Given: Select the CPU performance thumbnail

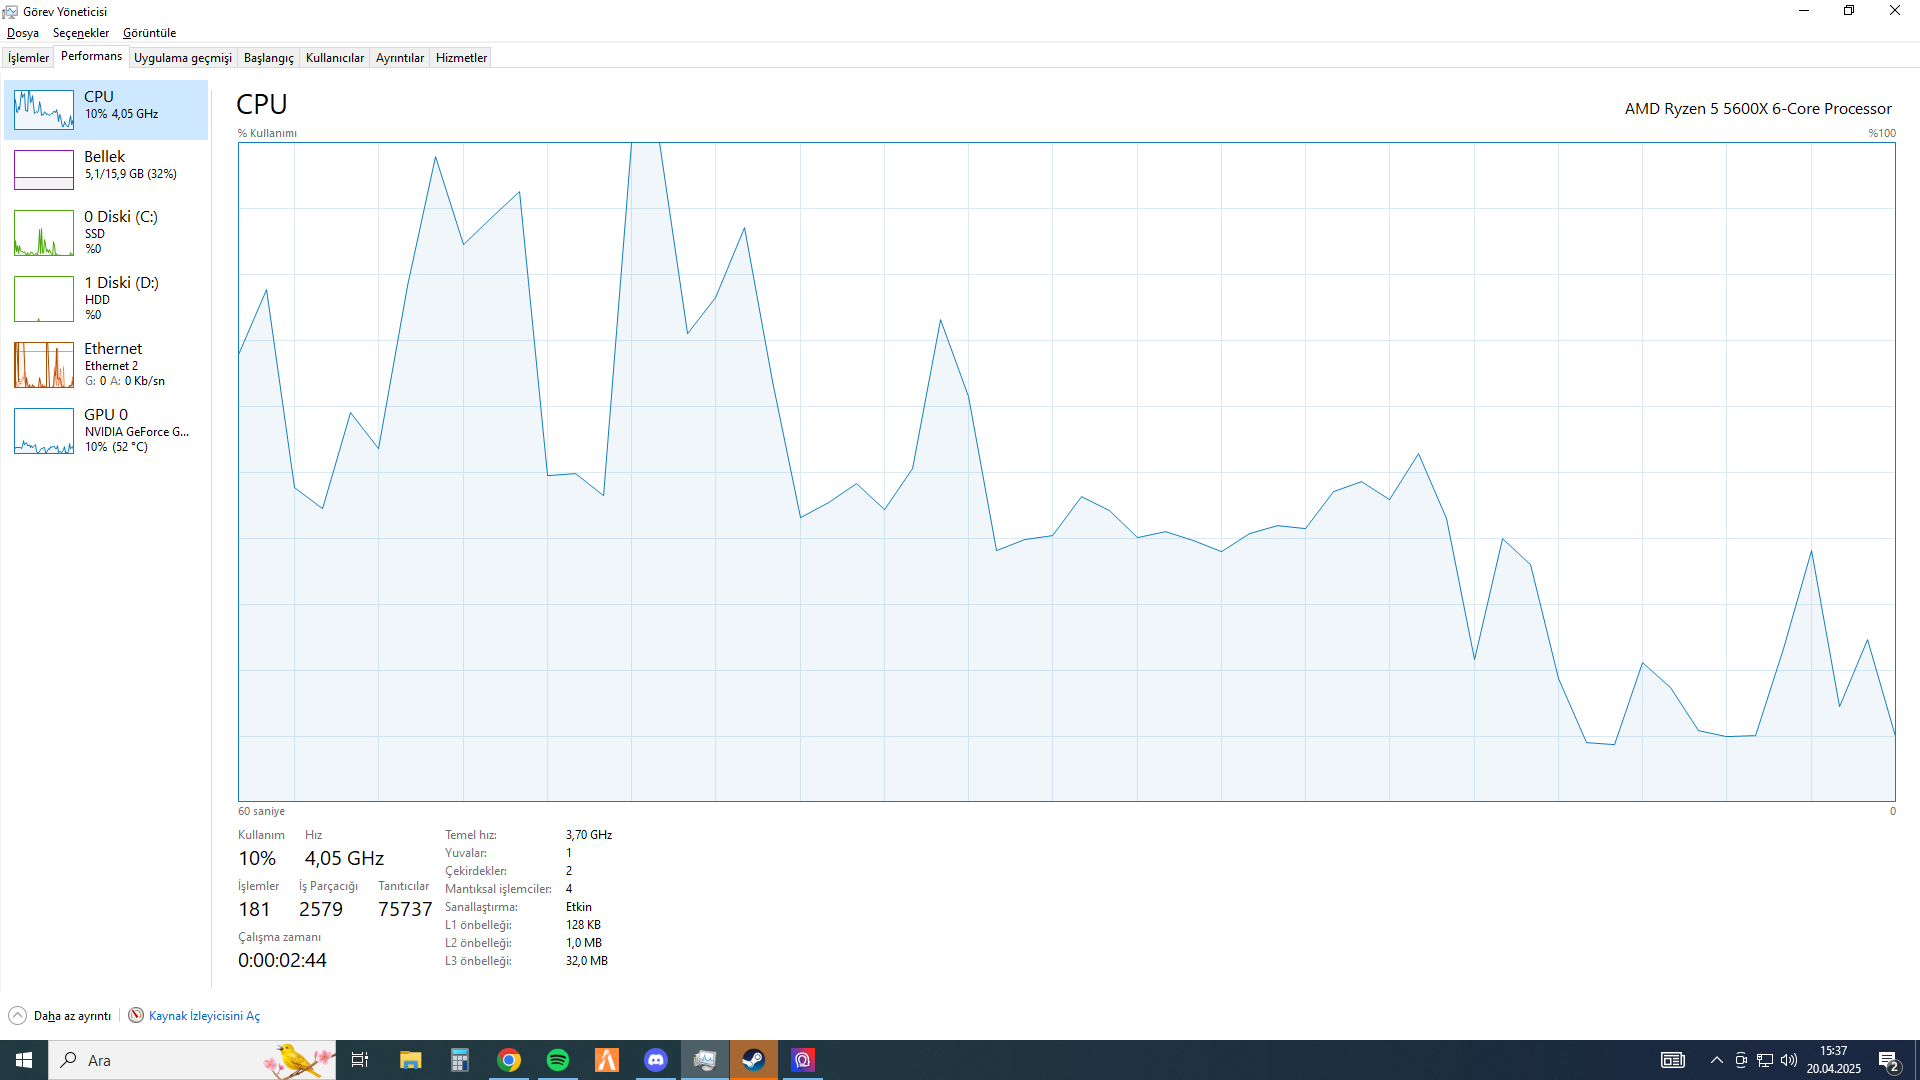Looking at the screenshot, I should (44, 109).
